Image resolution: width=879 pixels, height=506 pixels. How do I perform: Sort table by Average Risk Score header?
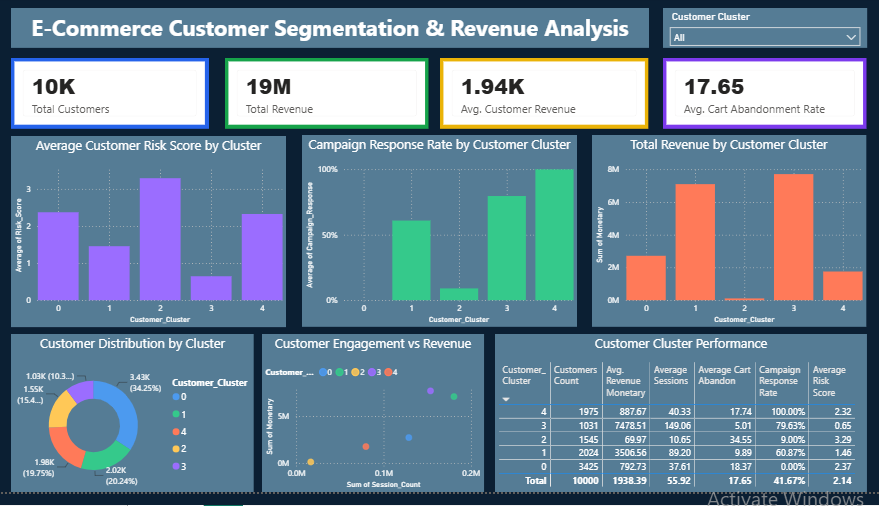[x=829, y=381]
